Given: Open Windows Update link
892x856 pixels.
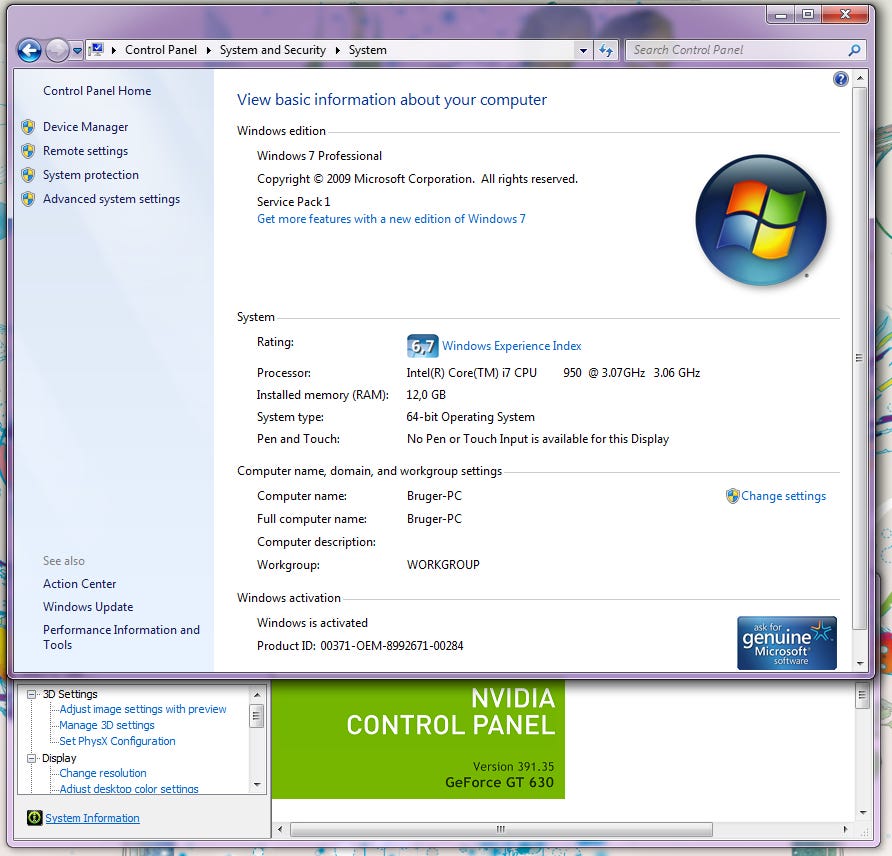Looking at the screenshot, I should point(88,607).
